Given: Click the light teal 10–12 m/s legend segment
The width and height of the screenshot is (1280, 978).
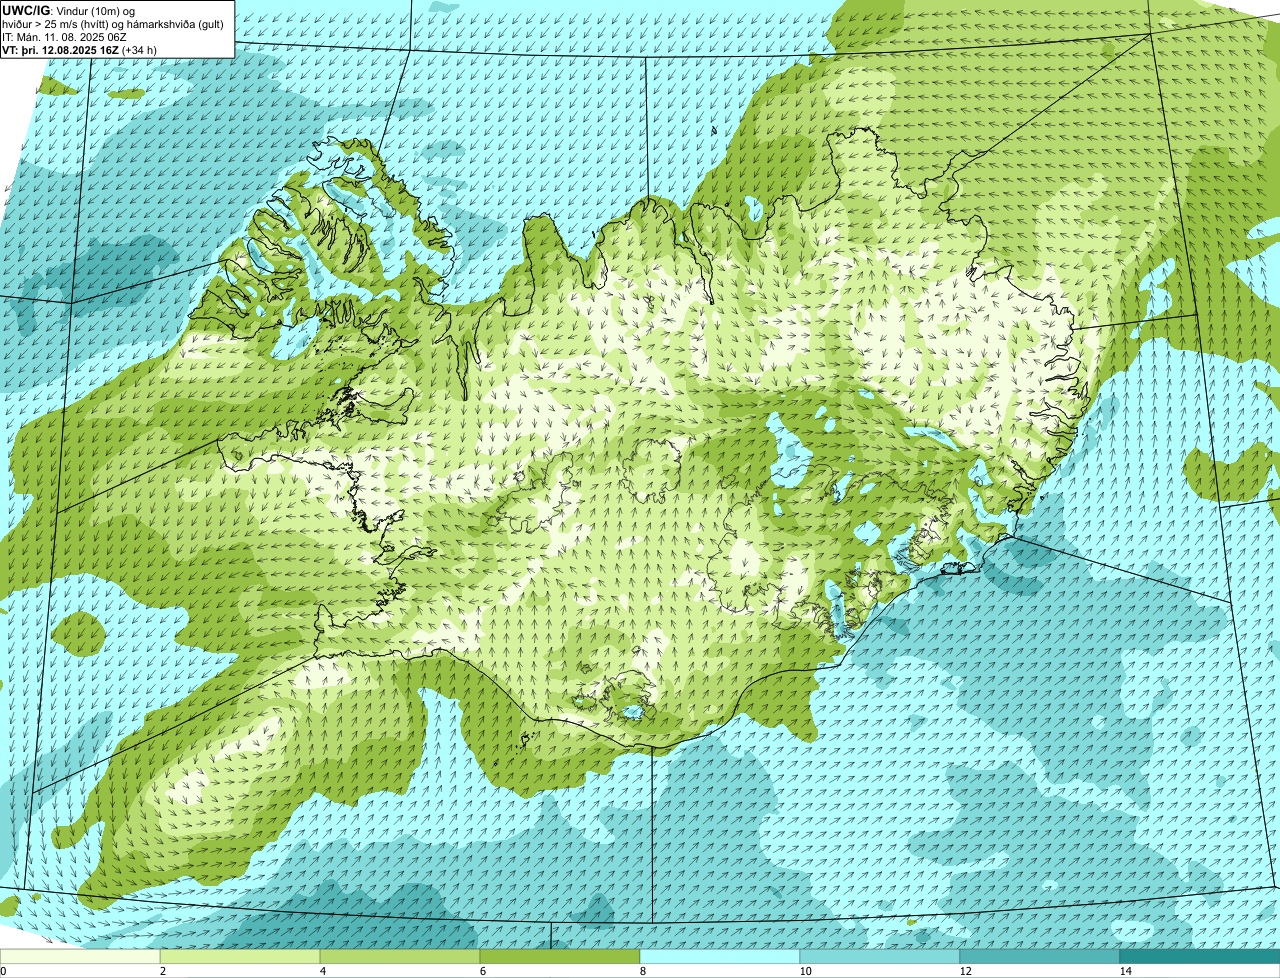Looking at the screenshot, I should coord(880,956).
